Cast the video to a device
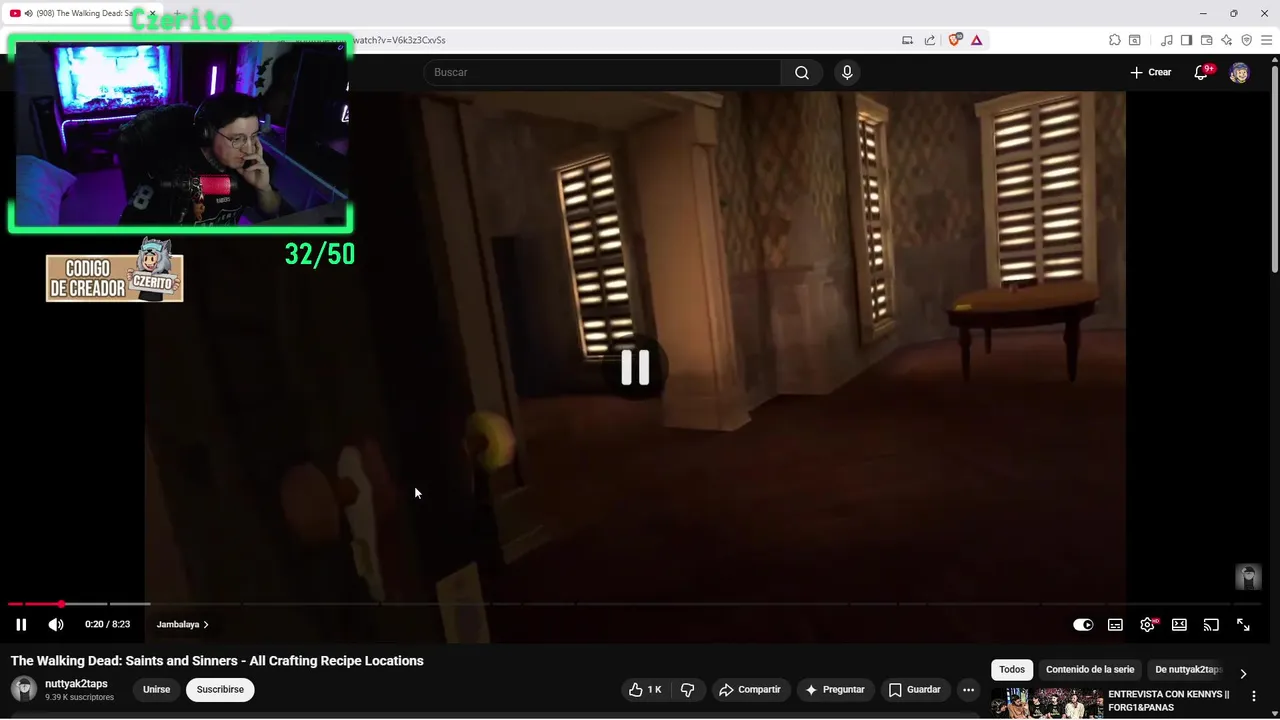Viewport: 1280px width, 720px height. pos(1211,625)
